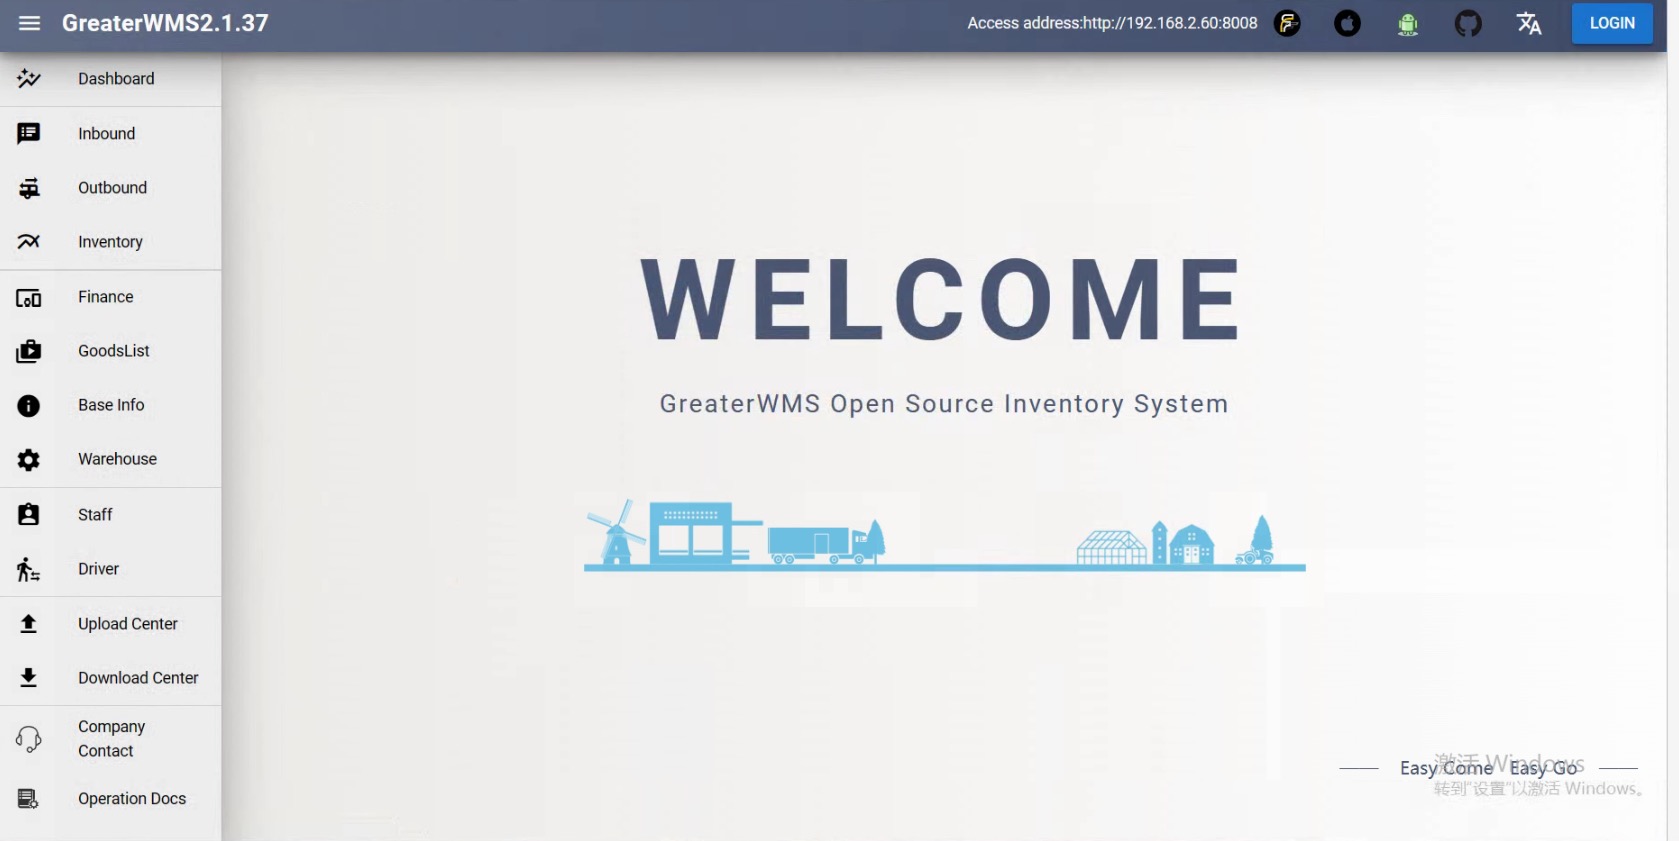This screenshot has height=841, width=1679.
Task: Click the GreaterWMS2.1.37 title
Action: click(x=165, y=23)
